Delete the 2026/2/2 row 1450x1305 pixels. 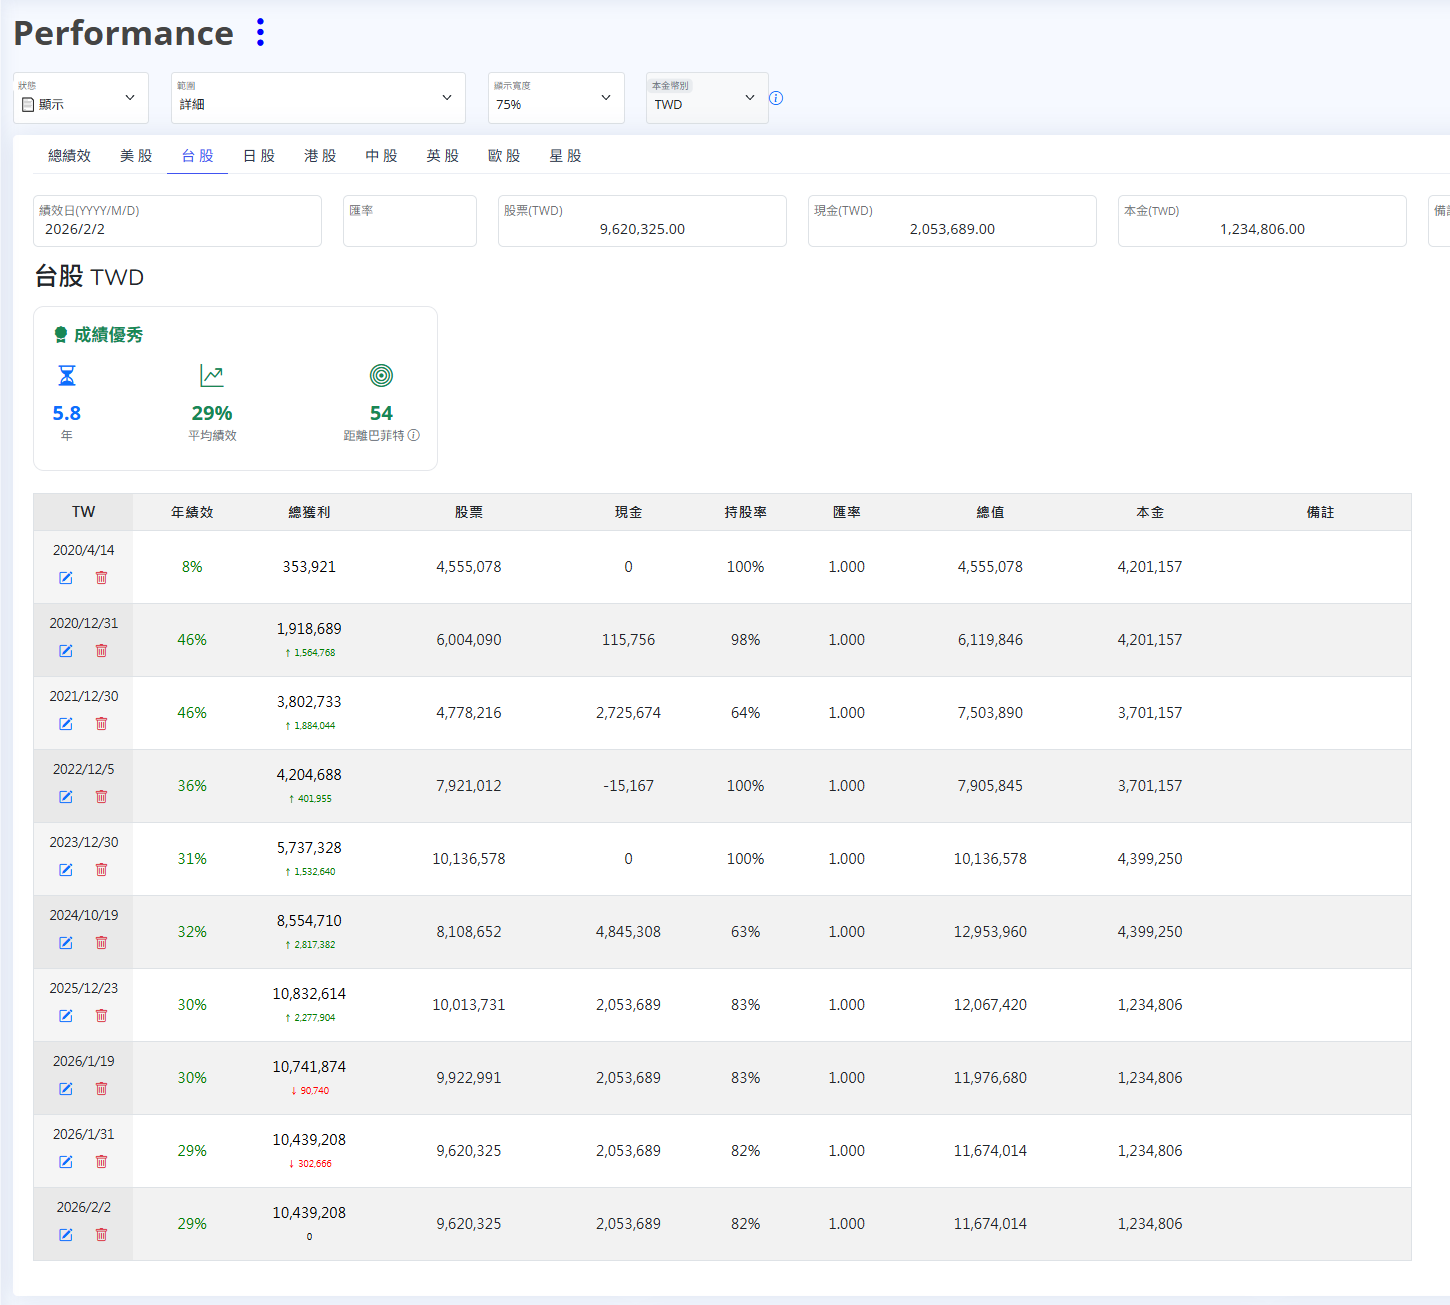pos(101,1235)
